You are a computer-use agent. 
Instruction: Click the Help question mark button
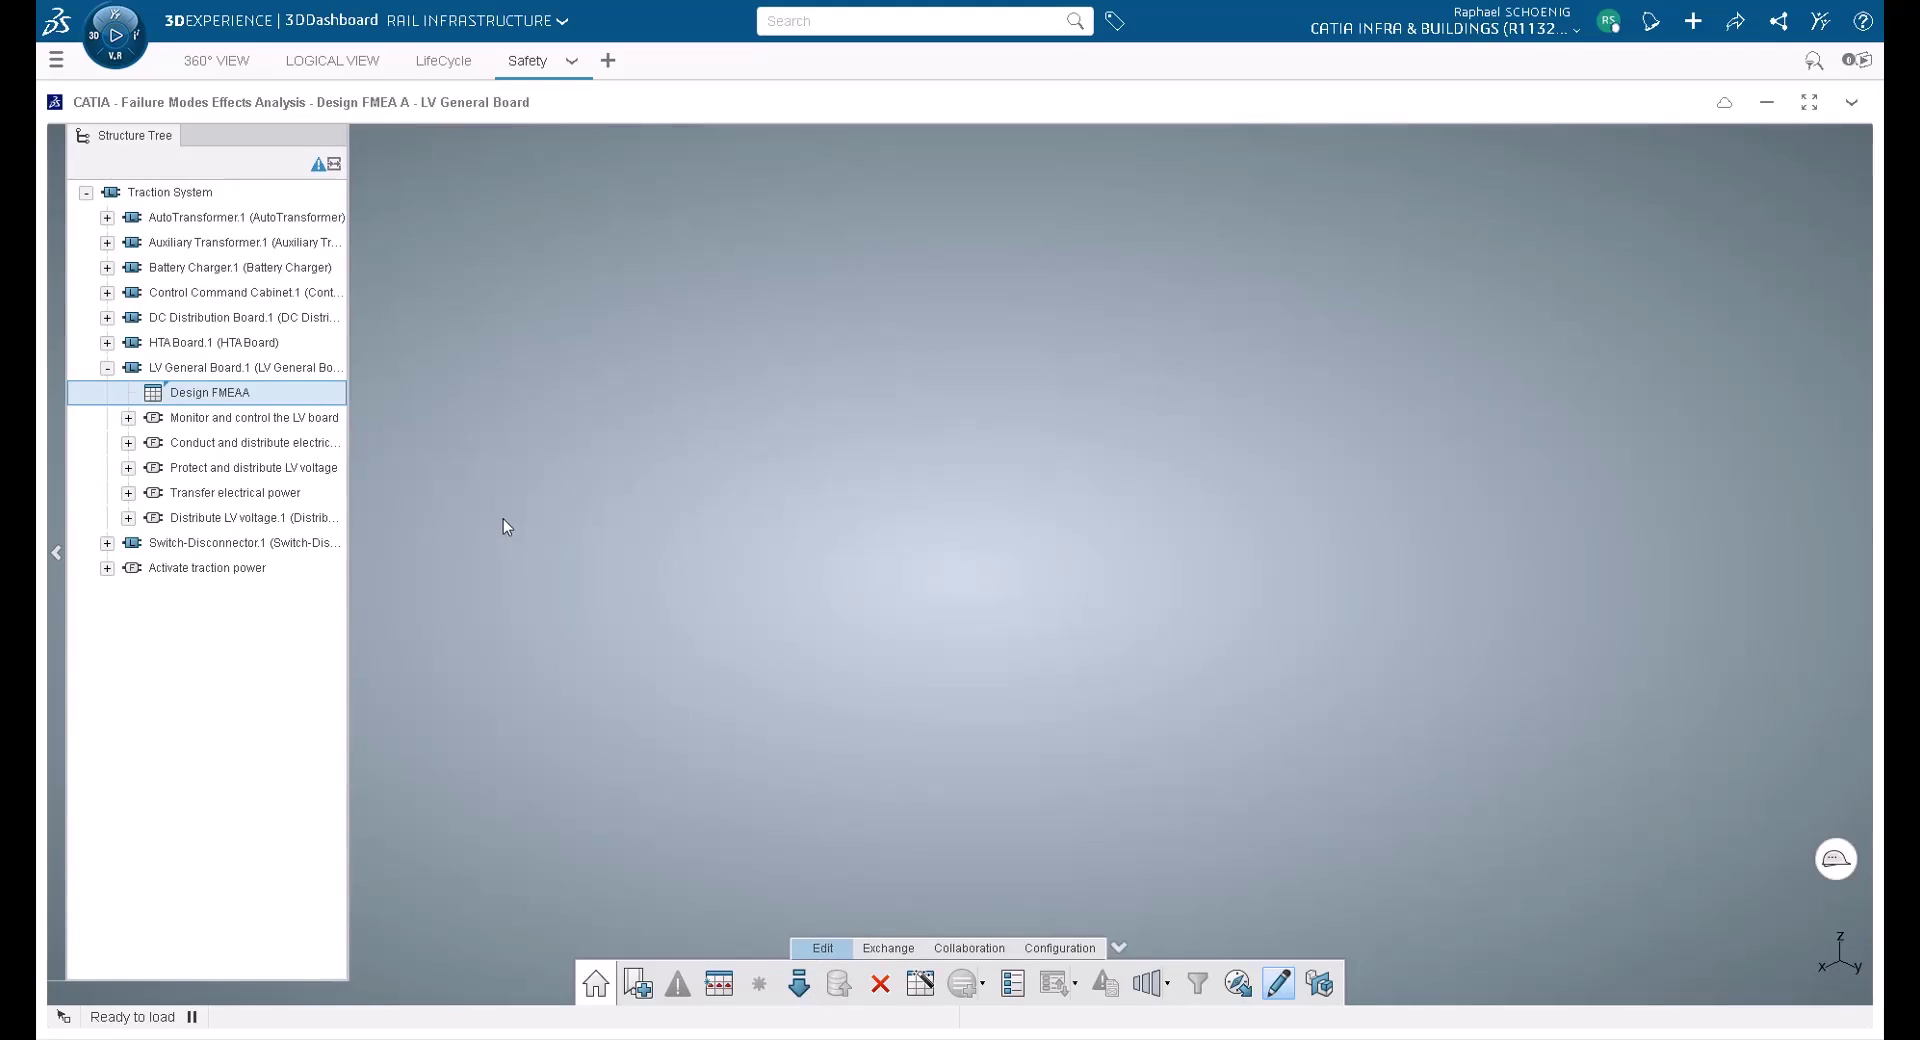click(1862, 21)
